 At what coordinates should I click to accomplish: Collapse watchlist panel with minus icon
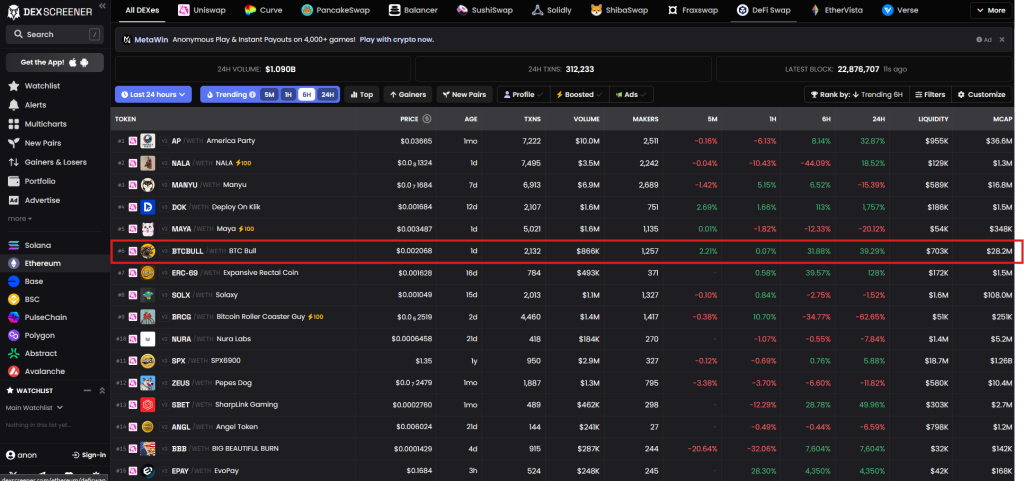pos(88,390)
